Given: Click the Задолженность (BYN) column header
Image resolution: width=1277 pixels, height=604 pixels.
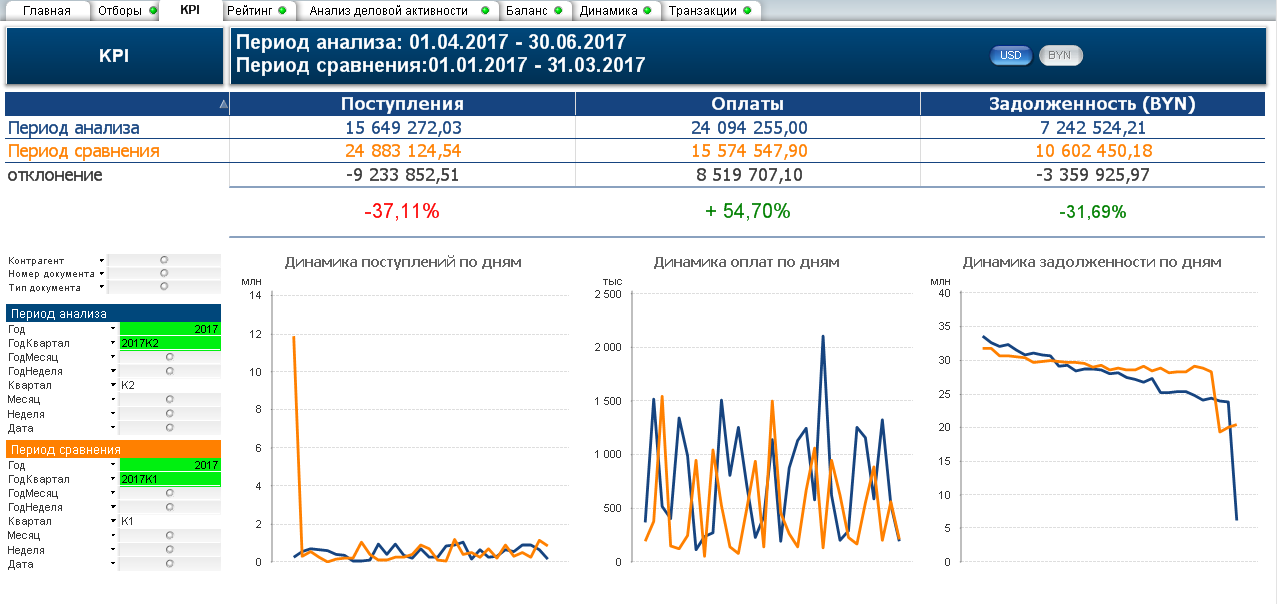Looking at the screenshot, I should pos(1092,104).
